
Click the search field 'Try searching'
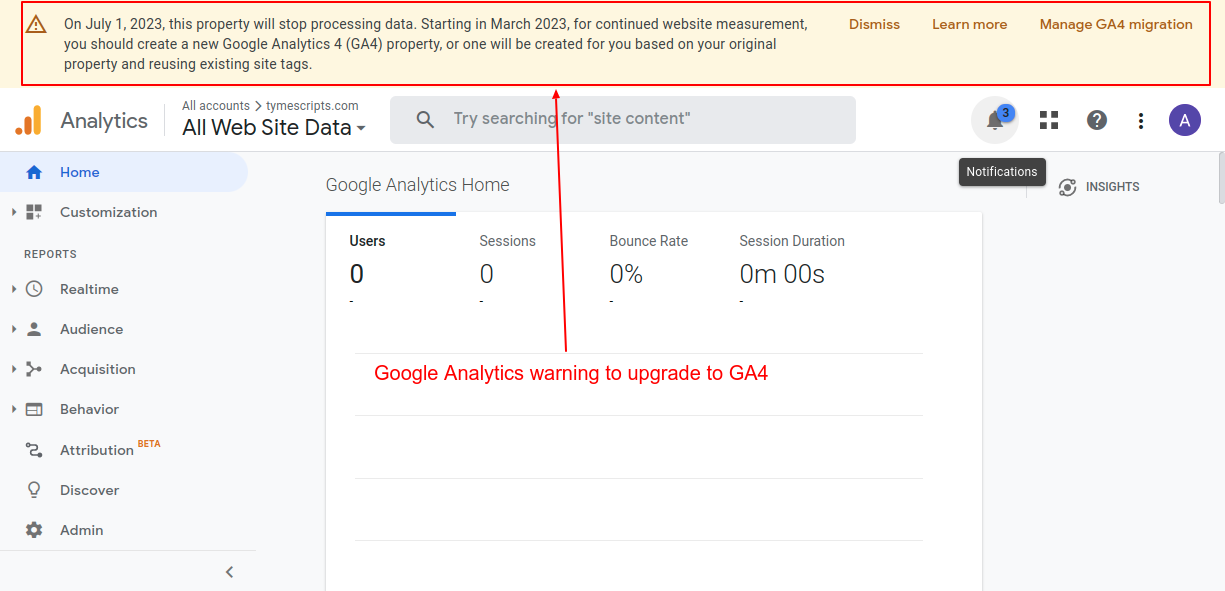click(623, 119)
